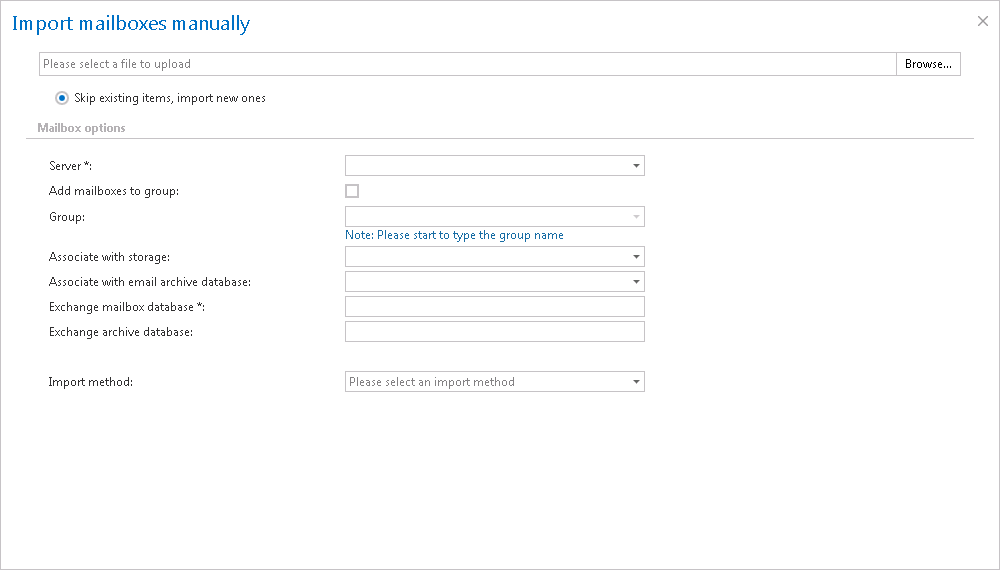Screen dimensions: 1000x570
Task: Open the Server dropdown arrow
Action: pyautogui.click(x=636, y=166)
